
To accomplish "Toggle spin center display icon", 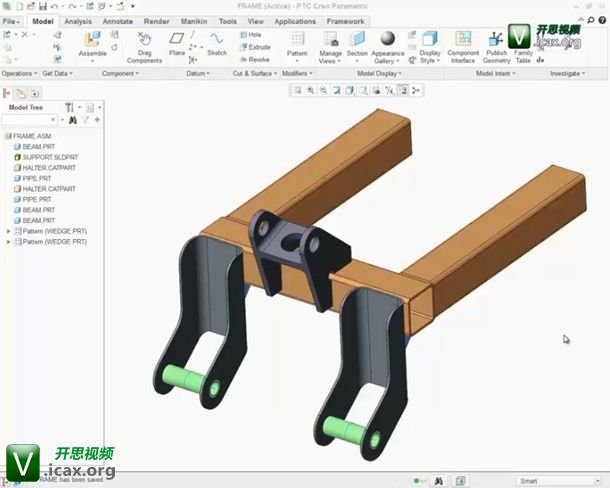I will 415,90.
